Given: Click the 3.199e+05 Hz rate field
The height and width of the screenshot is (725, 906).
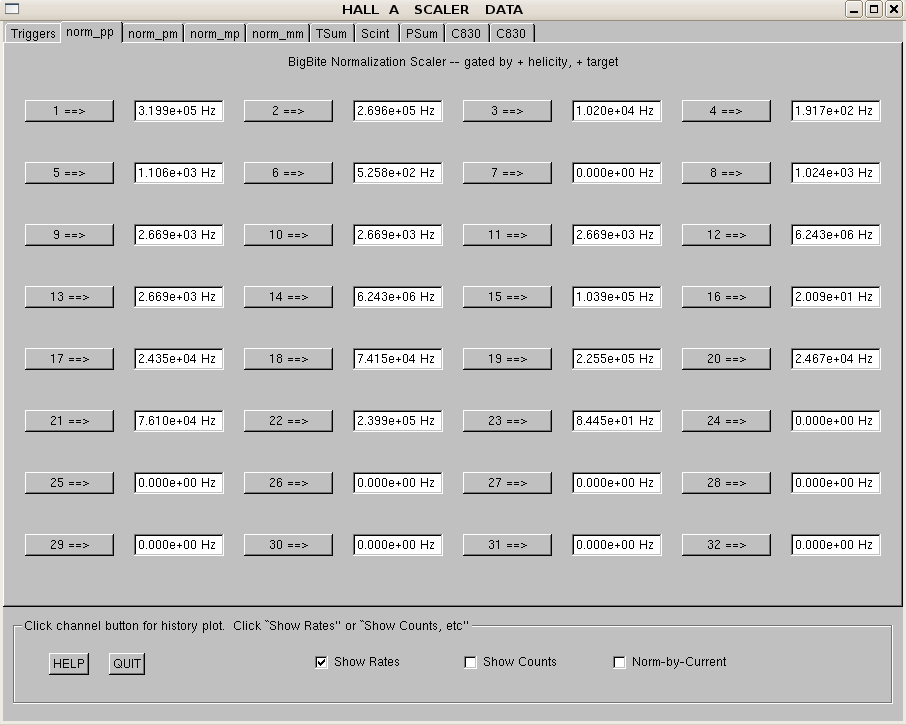Looking at the screenshot, I should (x=179, y=111).
